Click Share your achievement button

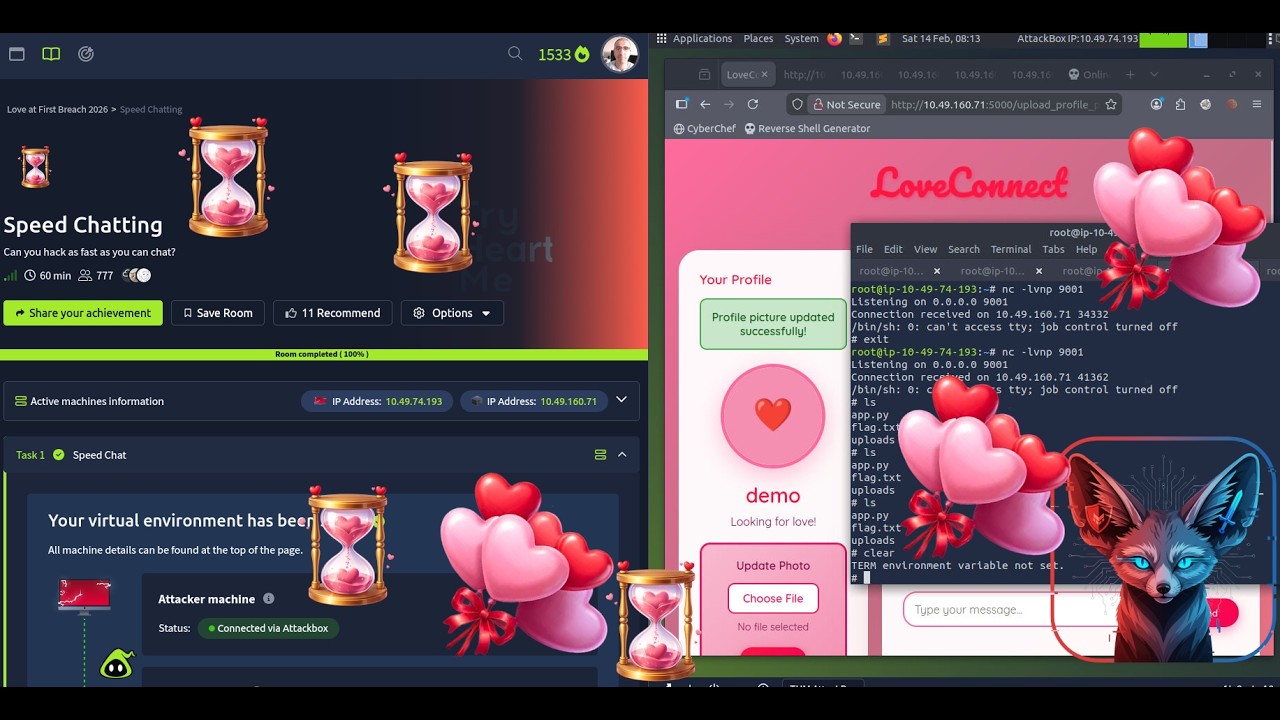83,313
